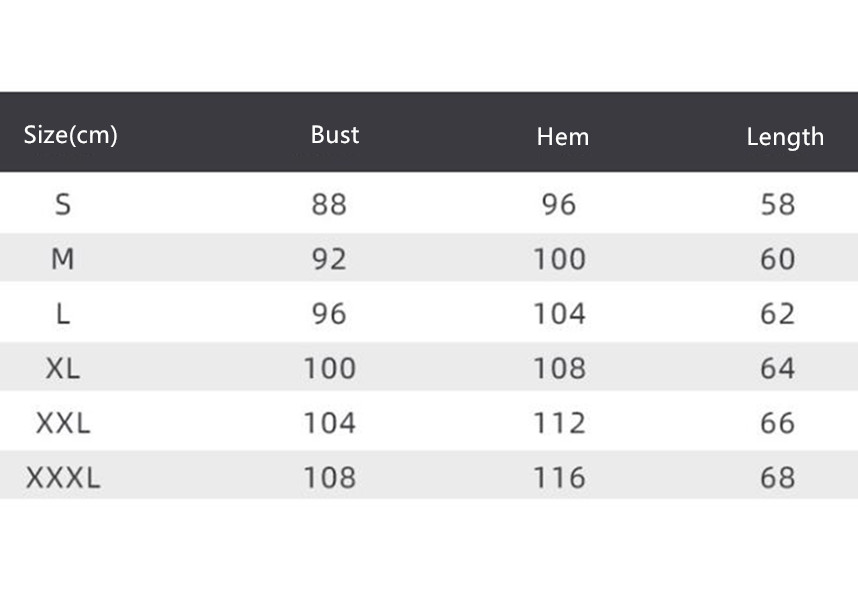This screenshot has width=858, height=600.
Task: Select the M size row label
Action: pos(63,260)
